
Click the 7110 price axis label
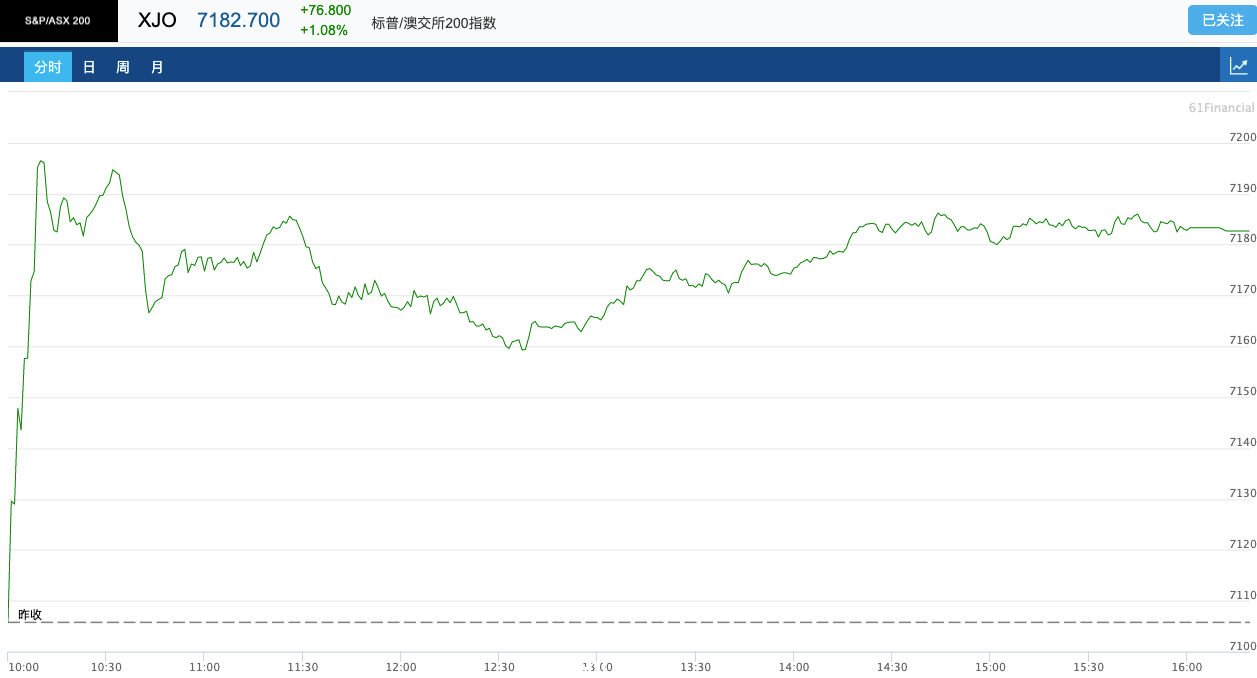tap(1241, 595)
